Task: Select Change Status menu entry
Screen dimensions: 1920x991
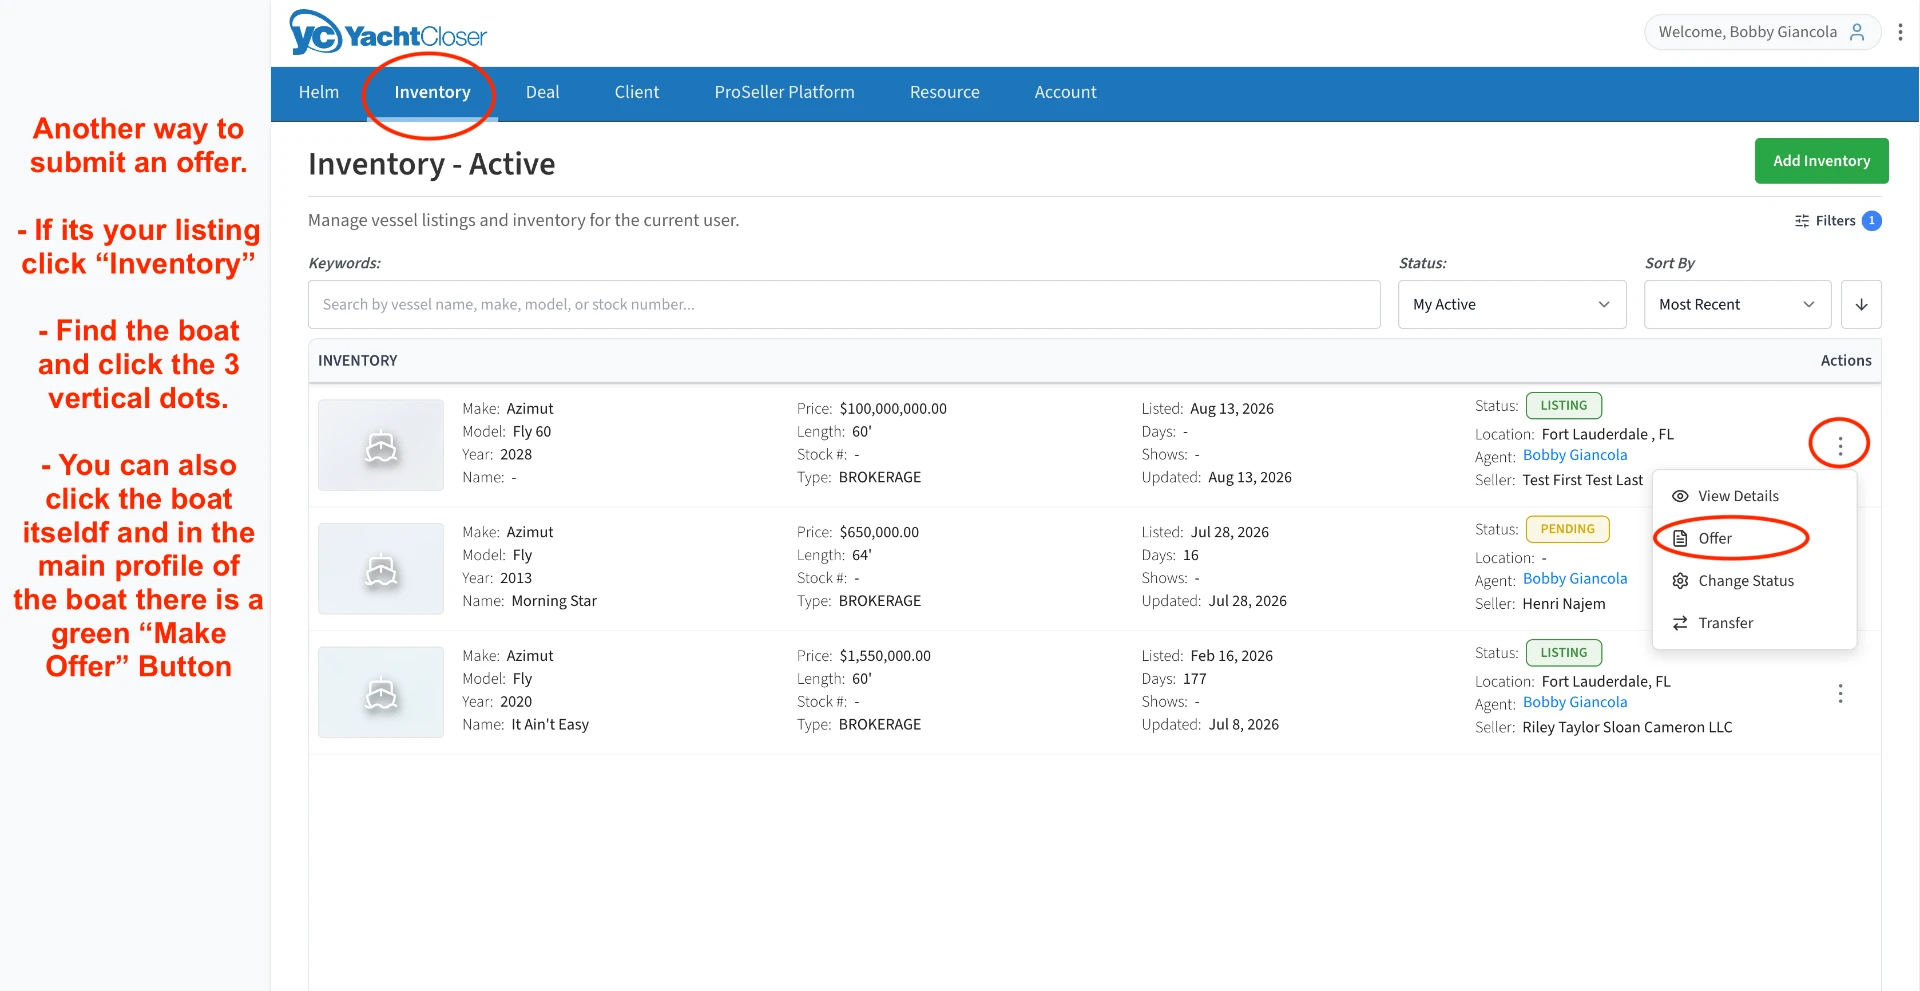Action: [1755, 581]
